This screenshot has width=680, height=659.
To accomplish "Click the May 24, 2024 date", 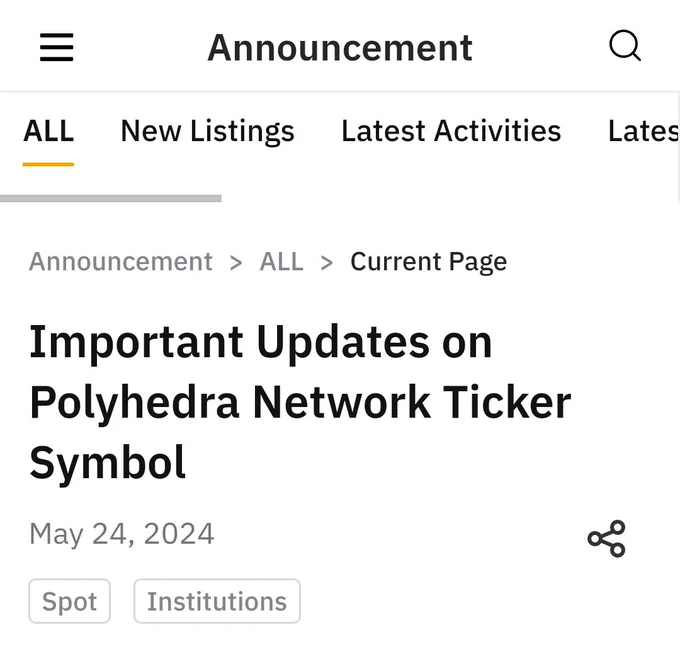I will click(x=121, y=534).
